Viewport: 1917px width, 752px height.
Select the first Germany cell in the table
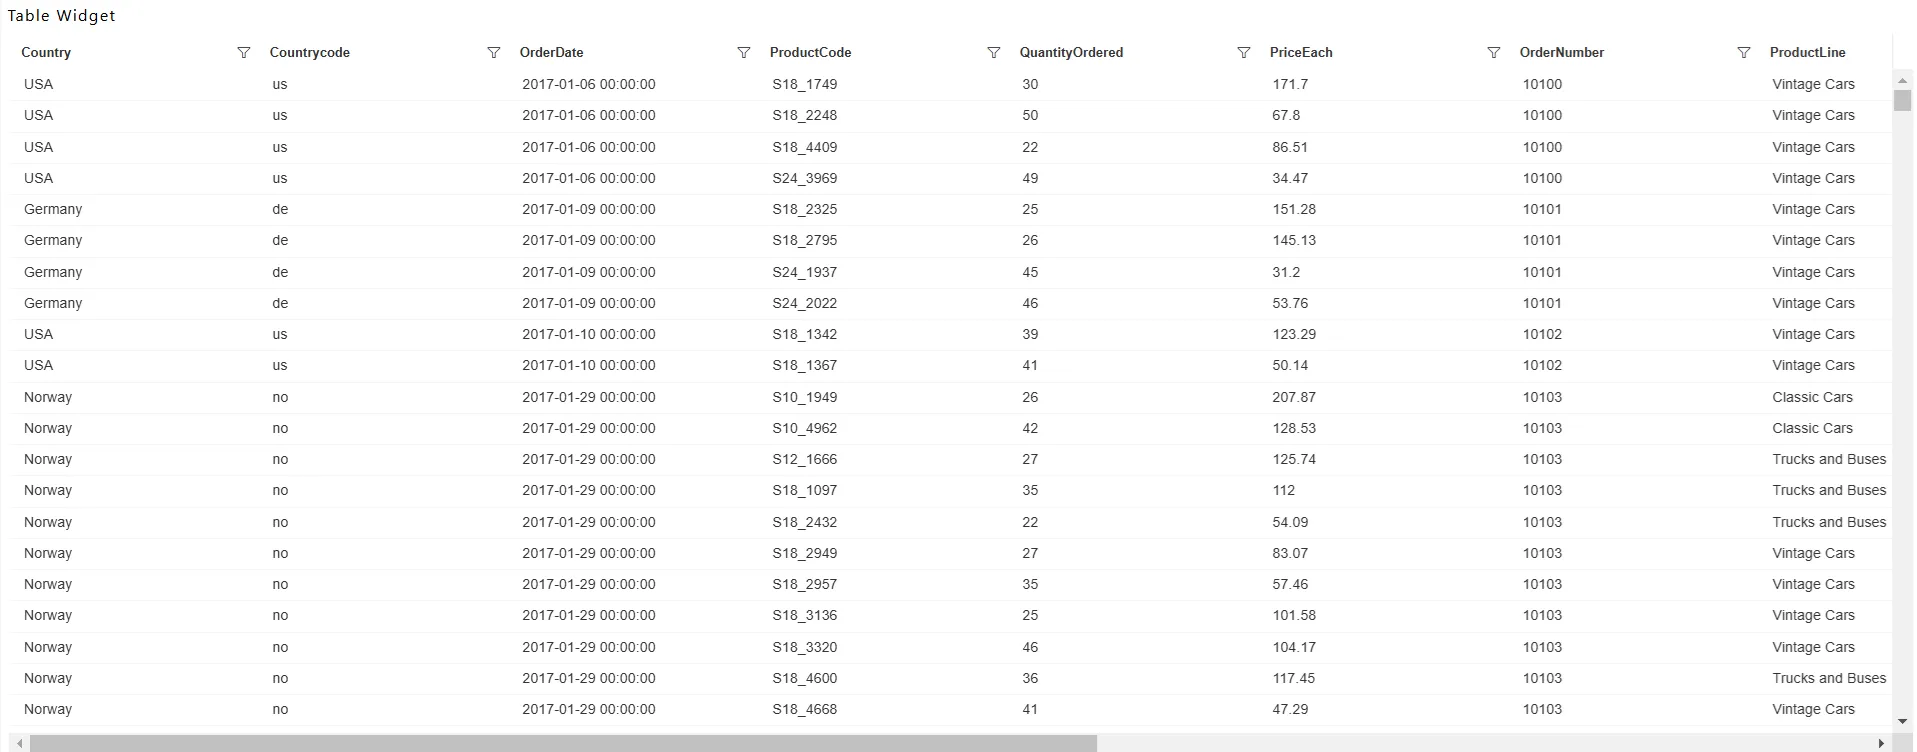click(53, 209)
